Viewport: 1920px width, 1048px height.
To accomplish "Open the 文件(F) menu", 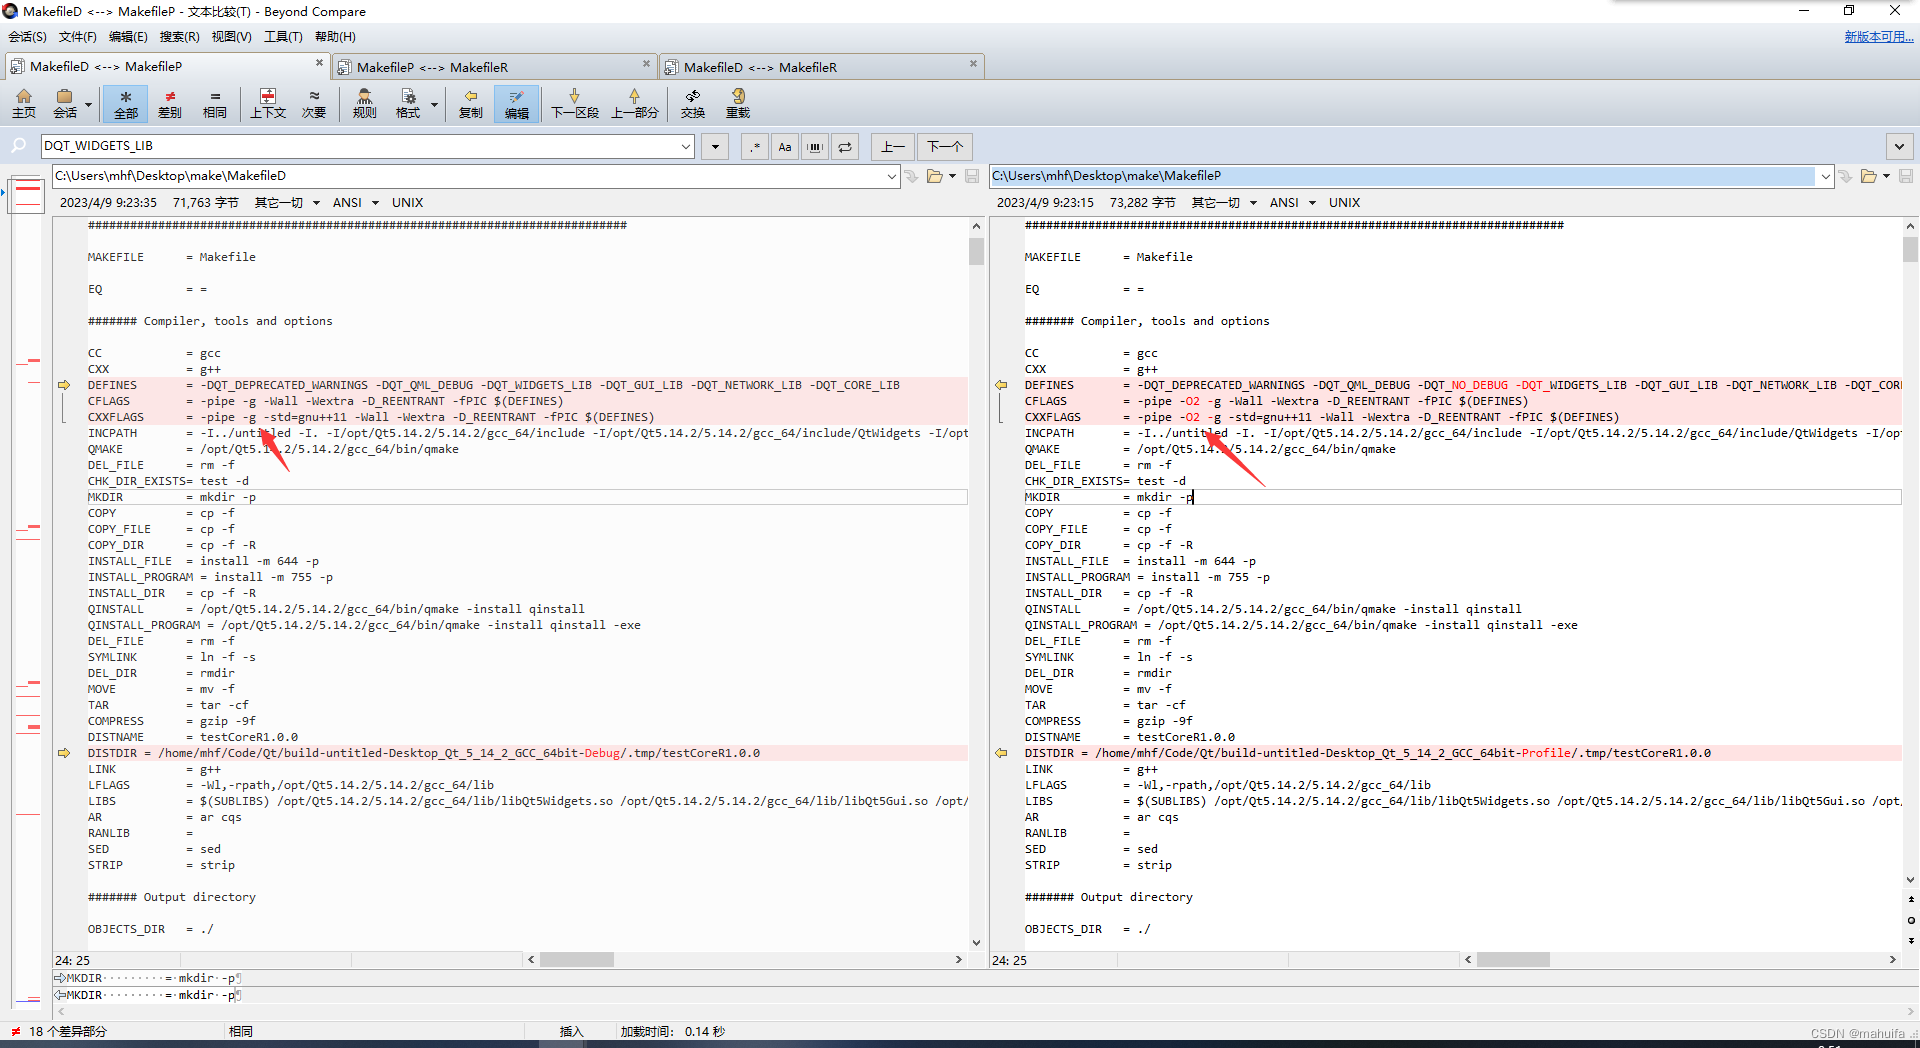I will 78,37.
